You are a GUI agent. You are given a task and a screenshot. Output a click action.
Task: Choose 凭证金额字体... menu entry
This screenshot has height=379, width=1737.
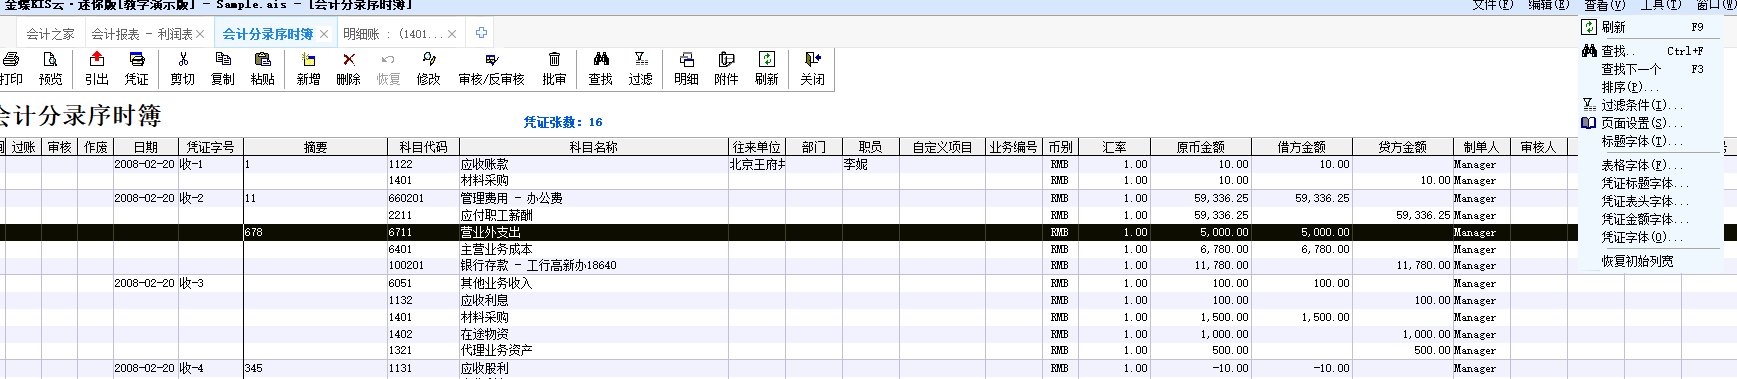tap(1650, 219)
